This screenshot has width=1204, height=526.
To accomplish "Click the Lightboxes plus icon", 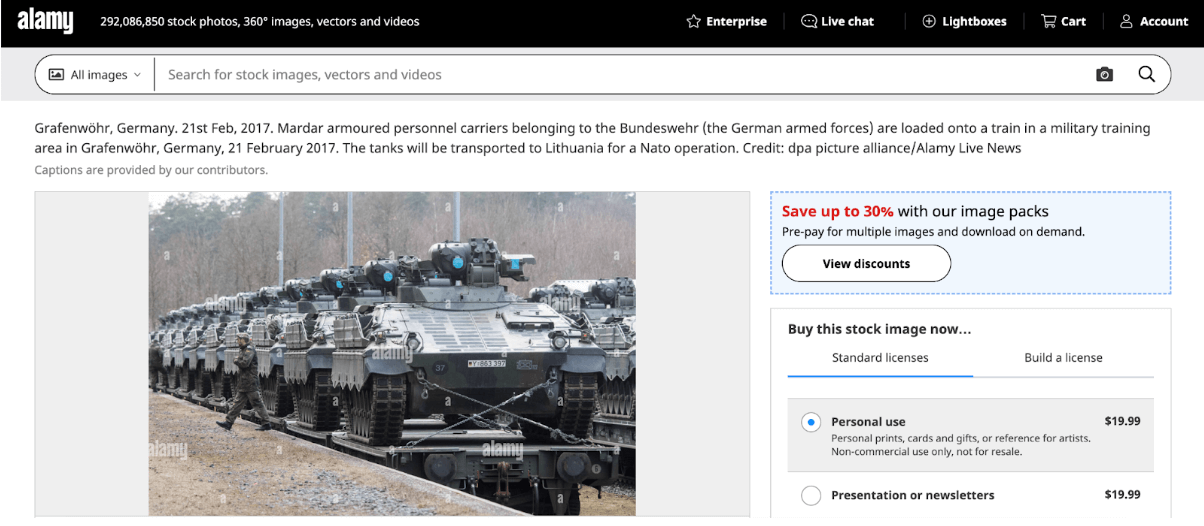I will [929, 21].
